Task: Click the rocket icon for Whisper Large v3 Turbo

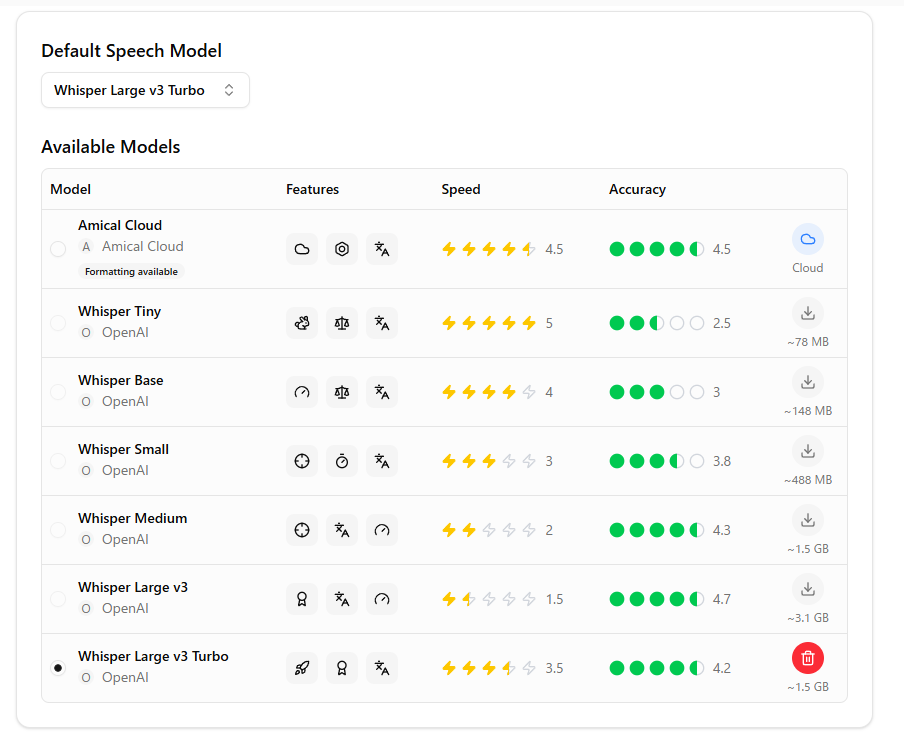Action: click(302, 668)
